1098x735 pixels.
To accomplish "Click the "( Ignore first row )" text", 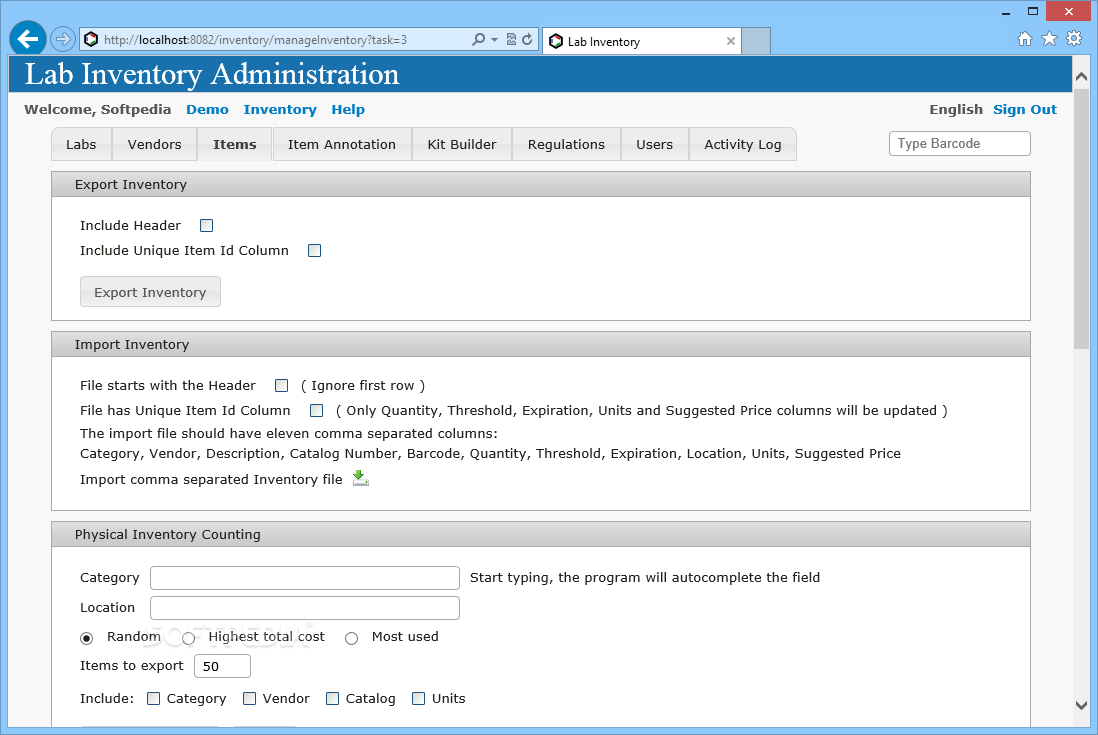I will 363,386.
